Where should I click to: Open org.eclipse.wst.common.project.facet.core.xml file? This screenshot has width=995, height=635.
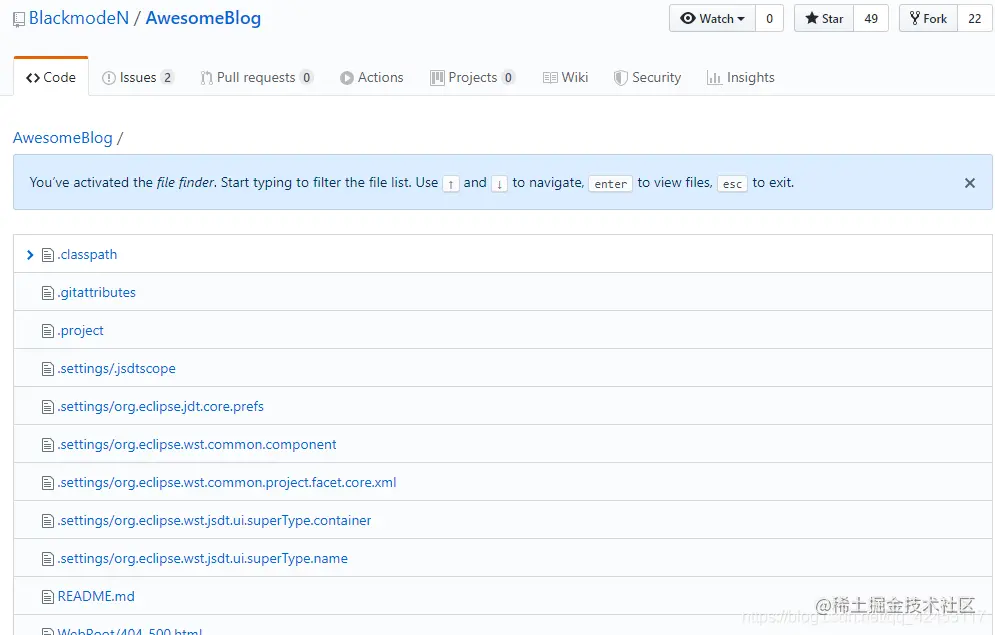(227, 483)
